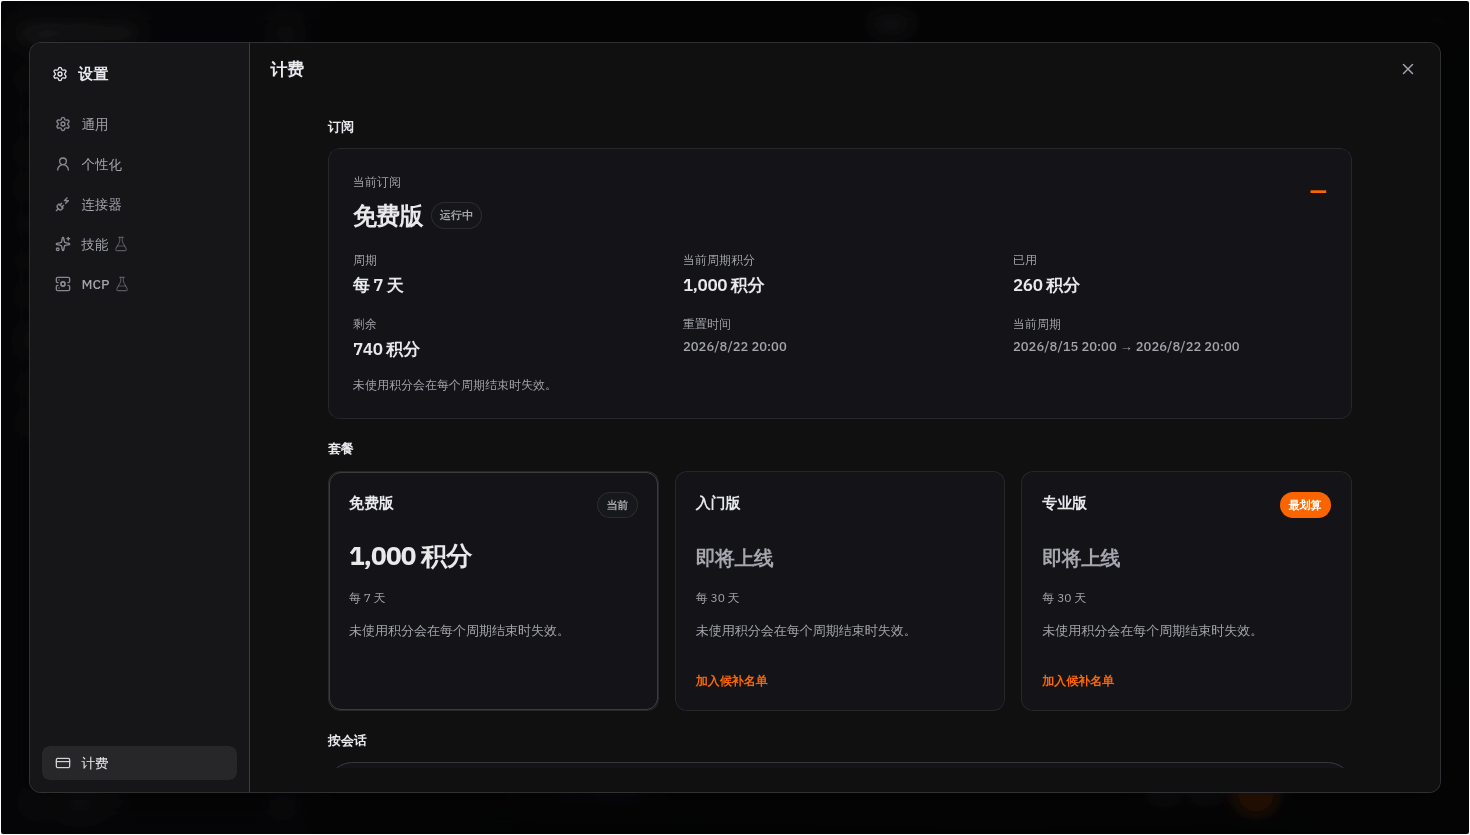The width and height of the screenshot is (1470, 835).
Task: Select the 专业版 plan card
Action: [x=1186, y=591]
